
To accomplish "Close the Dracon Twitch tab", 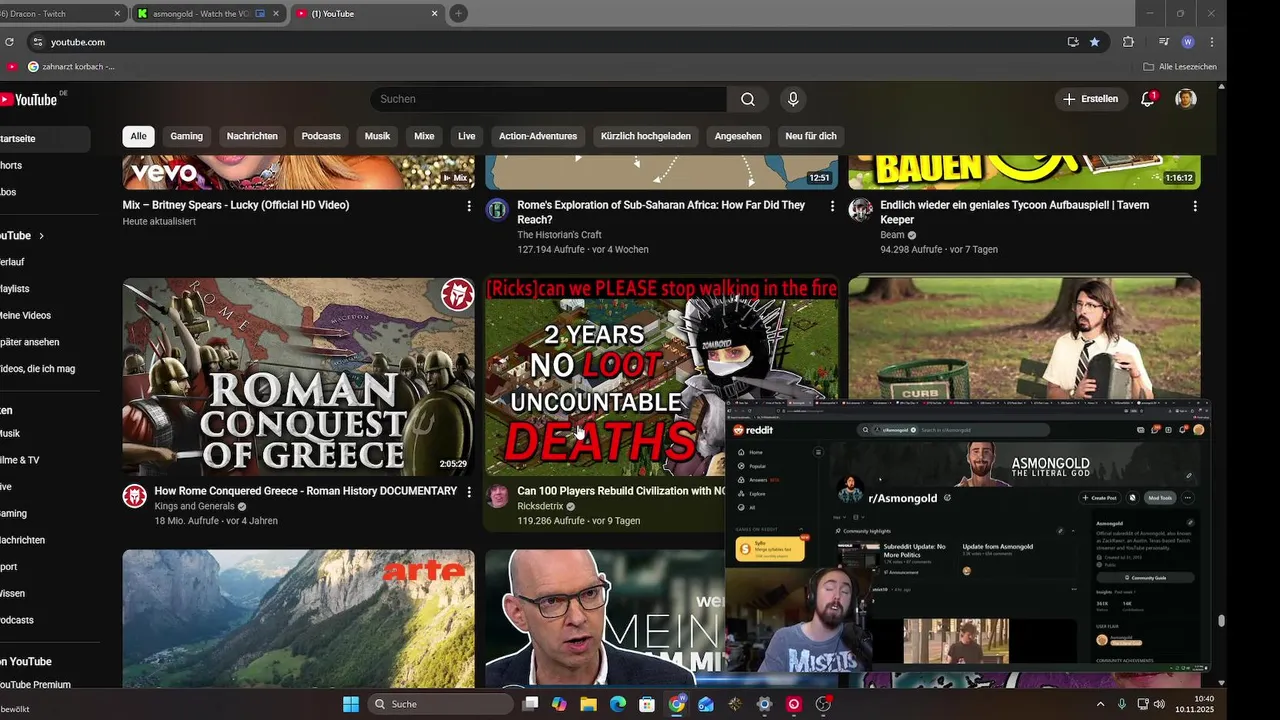I will click(117, 14).
